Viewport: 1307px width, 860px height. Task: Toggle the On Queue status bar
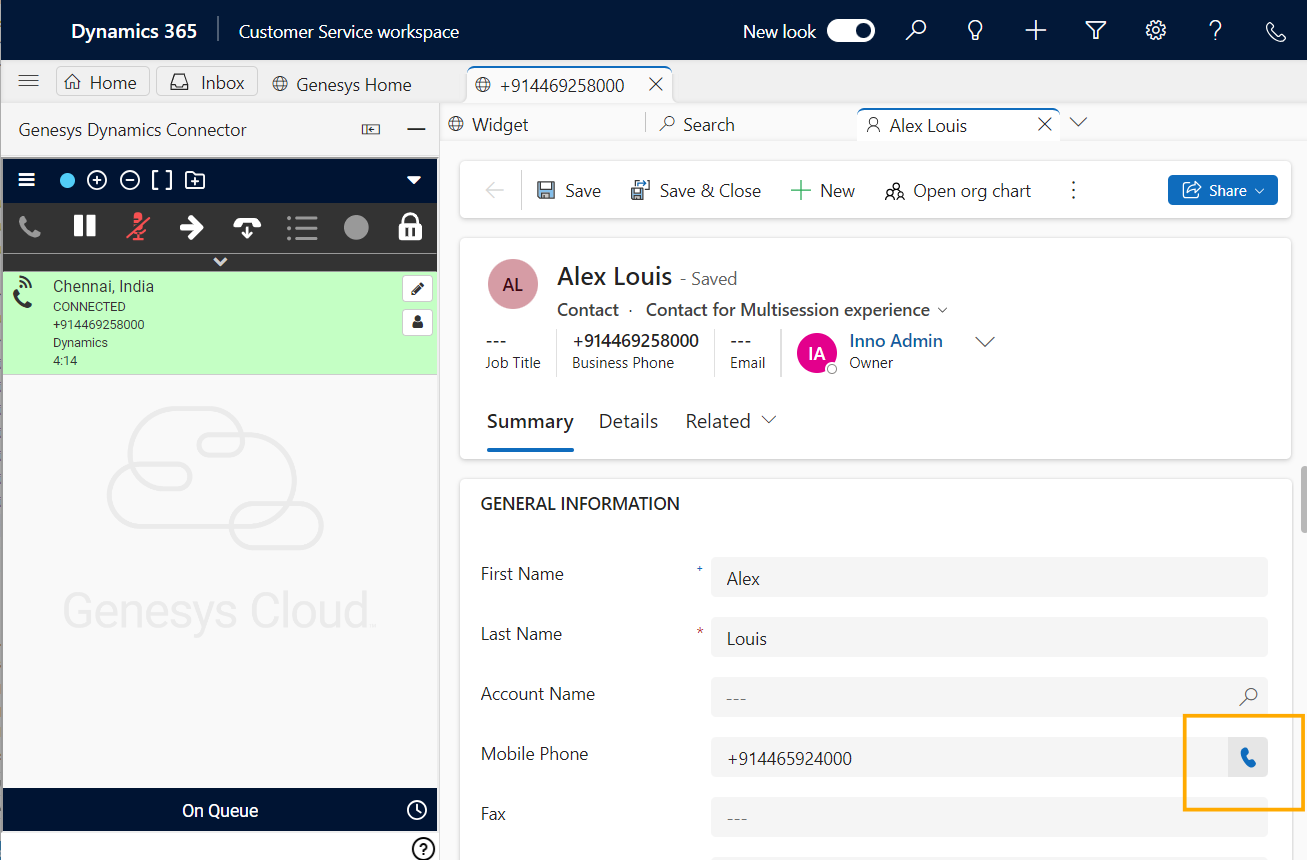click(x=219, y=810)
